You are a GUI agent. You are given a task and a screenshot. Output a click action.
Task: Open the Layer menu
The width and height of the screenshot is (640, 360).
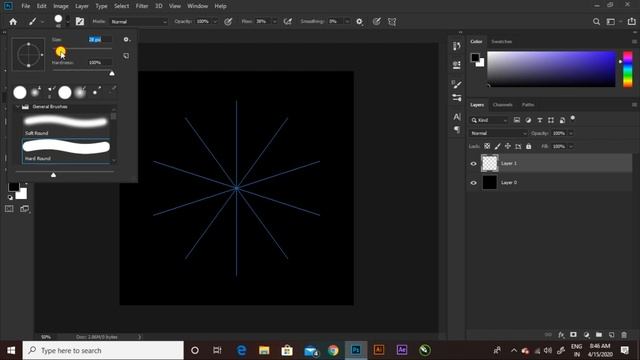pyautogui.click(x=82, y=6)
